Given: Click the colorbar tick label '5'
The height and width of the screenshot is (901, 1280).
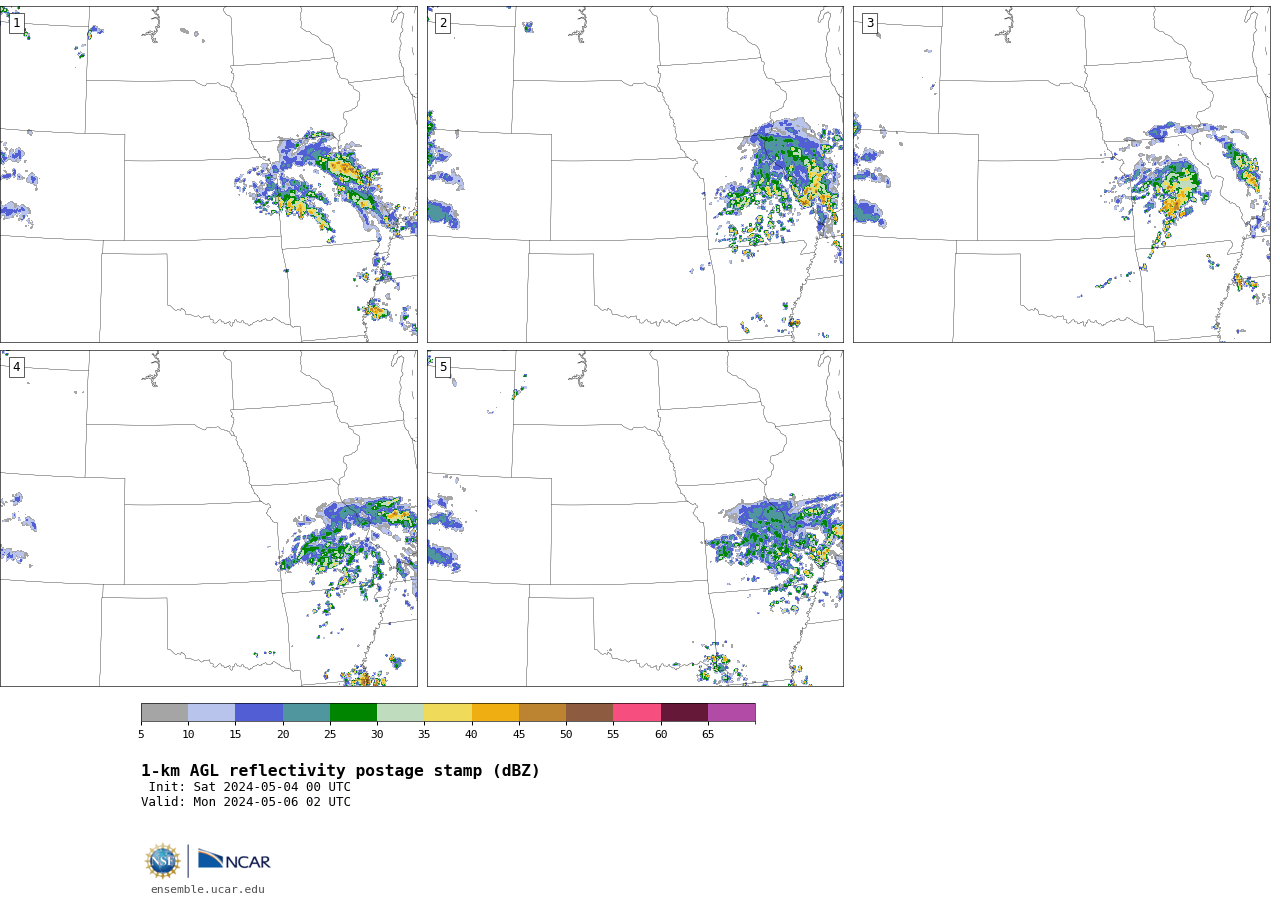Looking at the screenshot, I should click(141, 735).
